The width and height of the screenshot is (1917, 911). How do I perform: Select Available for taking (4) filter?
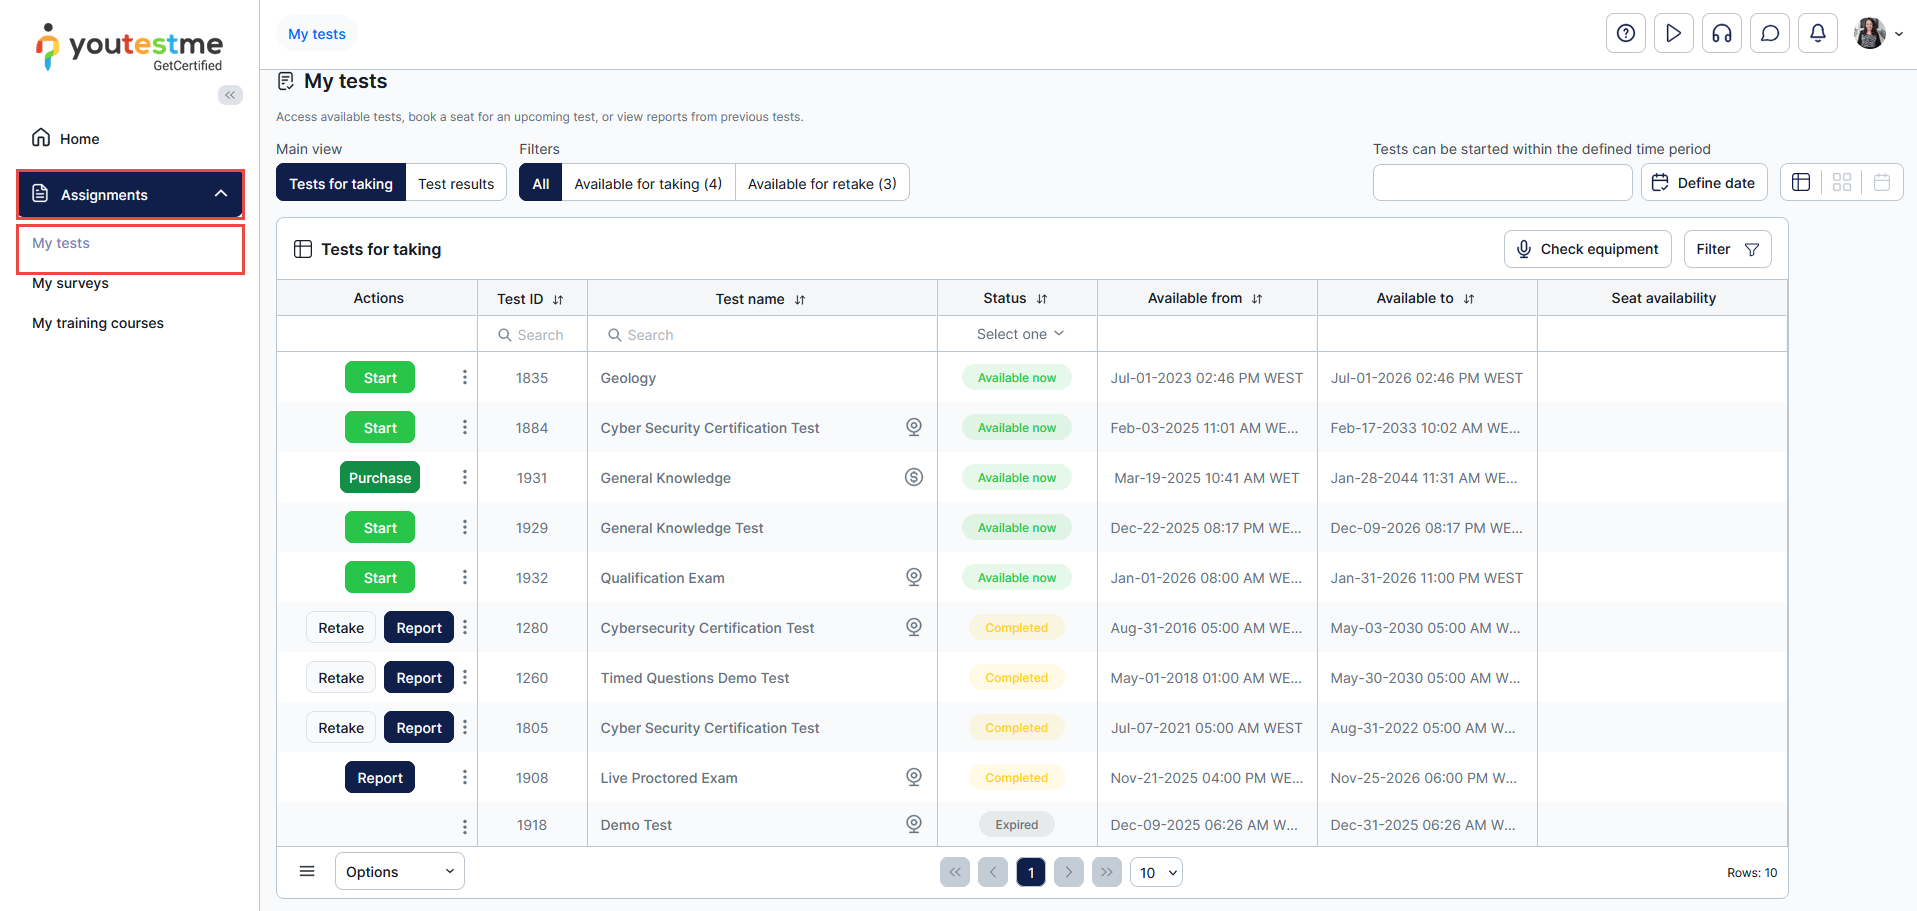pos(647,183)
